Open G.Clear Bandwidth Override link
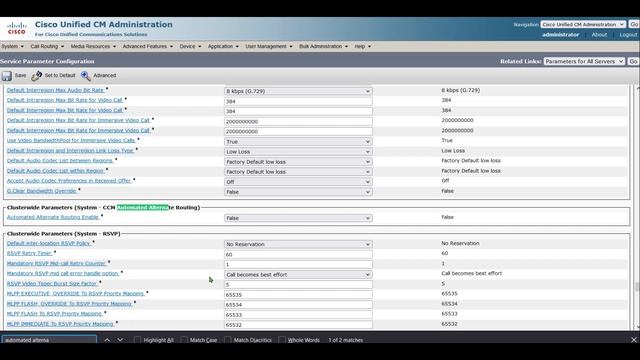This screenshot has width=640, height=360. click(41, 191)
